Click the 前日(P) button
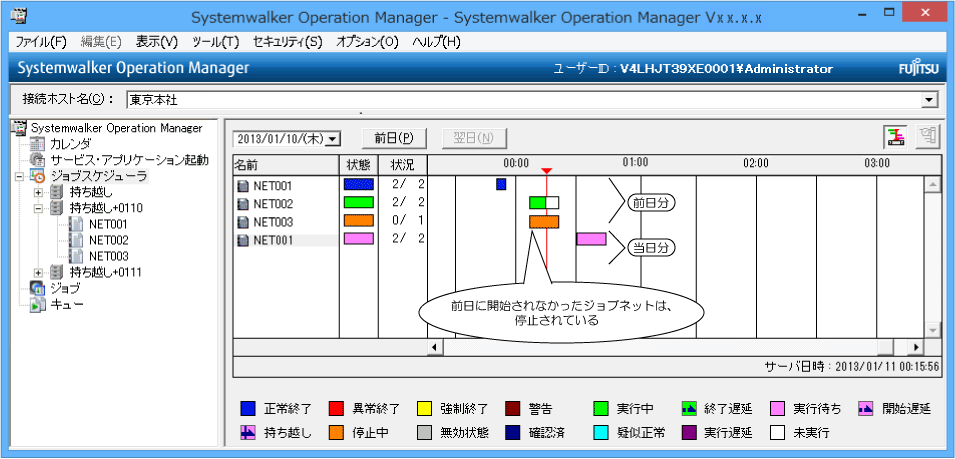The height and width of the screenshot is (459, 955). click(x=394, y=138)
